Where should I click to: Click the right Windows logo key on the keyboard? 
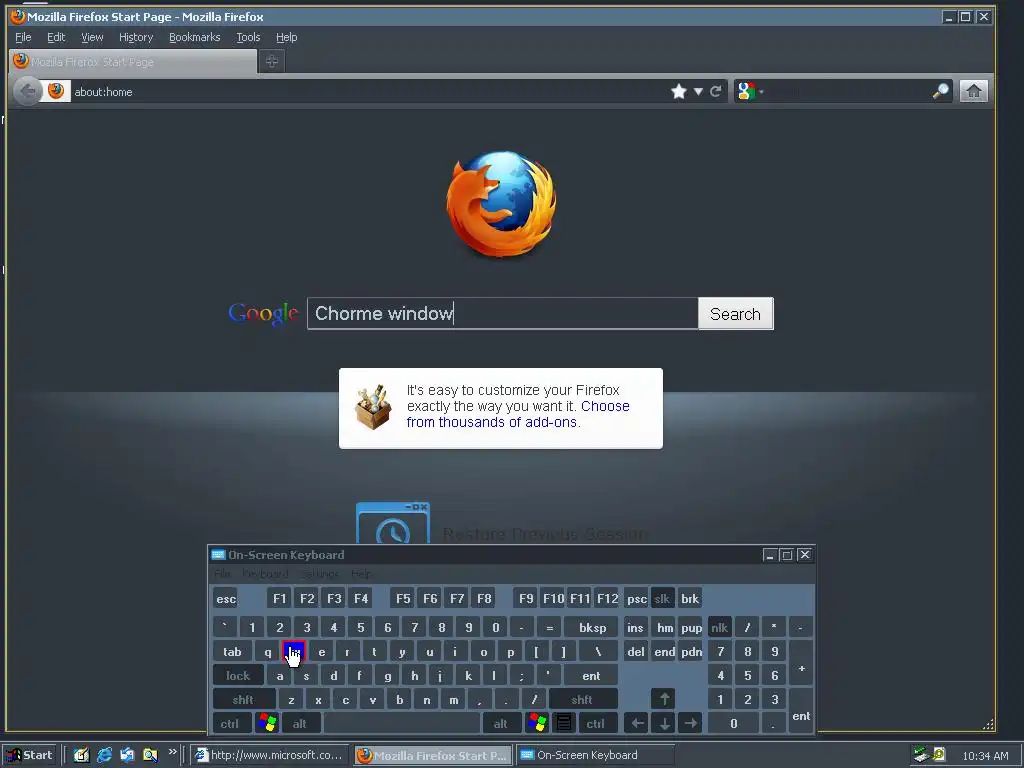[537, 724]
